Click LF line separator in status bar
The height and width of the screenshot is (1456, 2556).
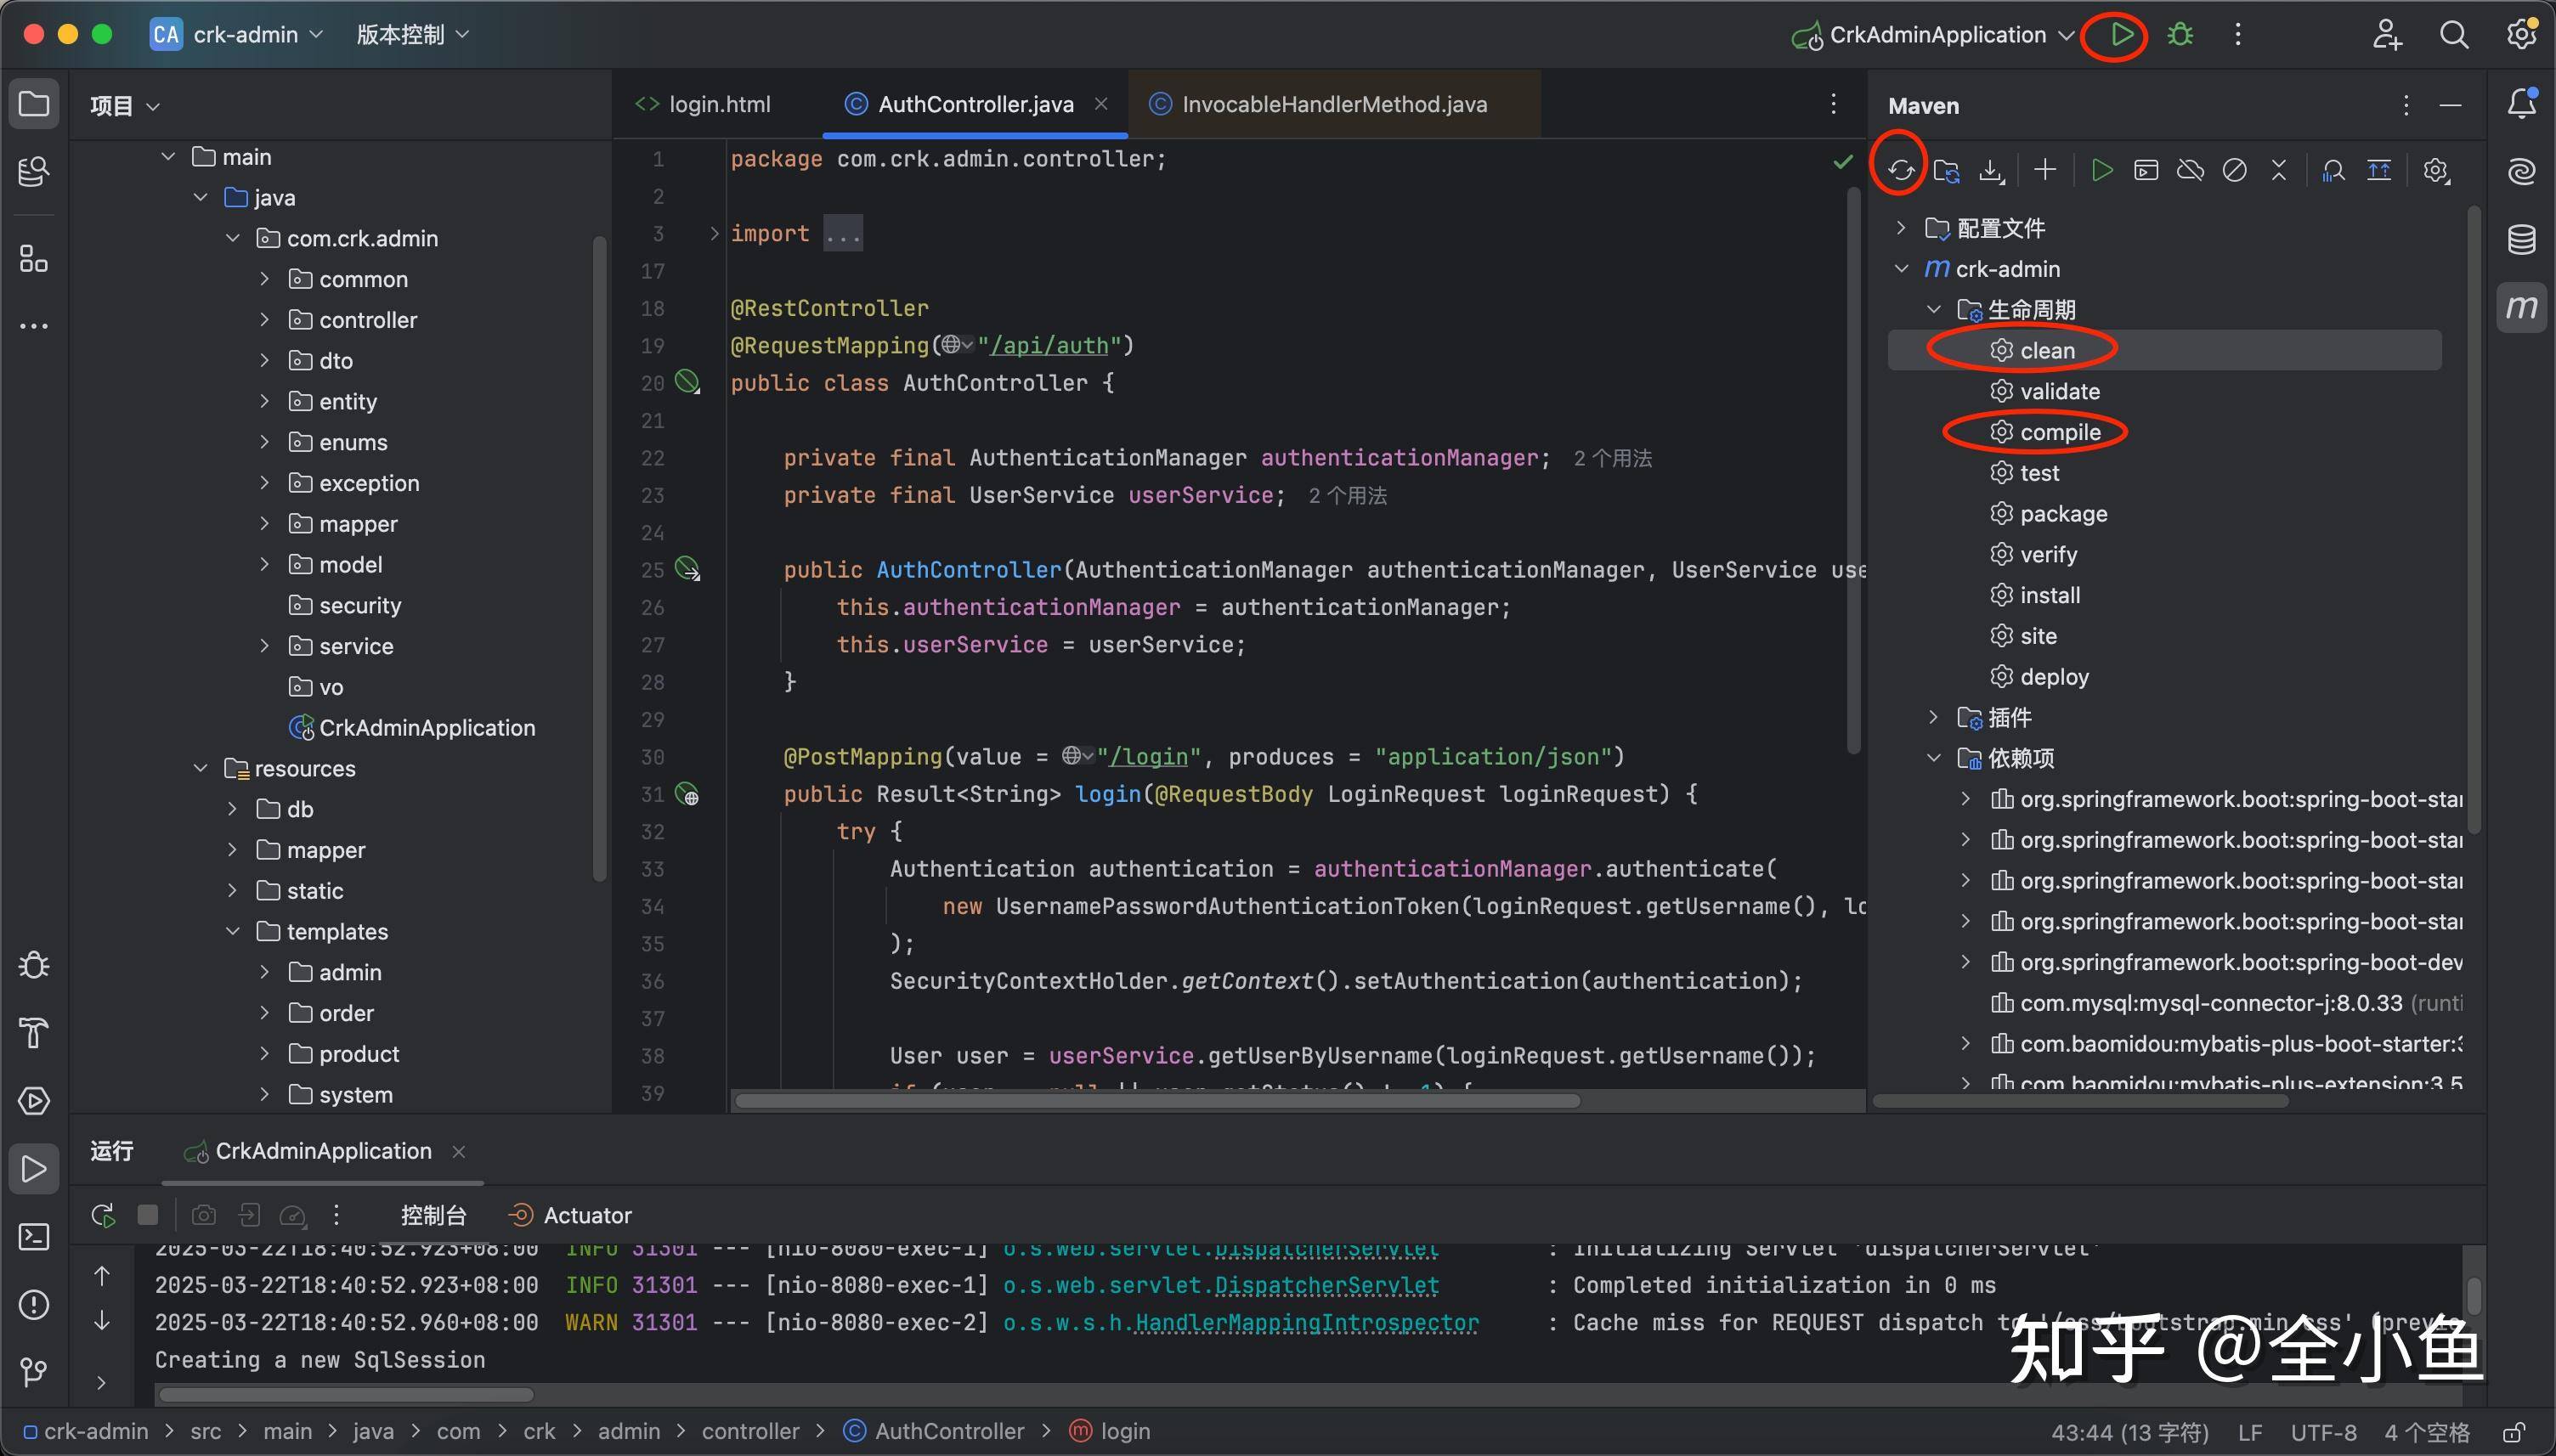tap(2250, 1432)
